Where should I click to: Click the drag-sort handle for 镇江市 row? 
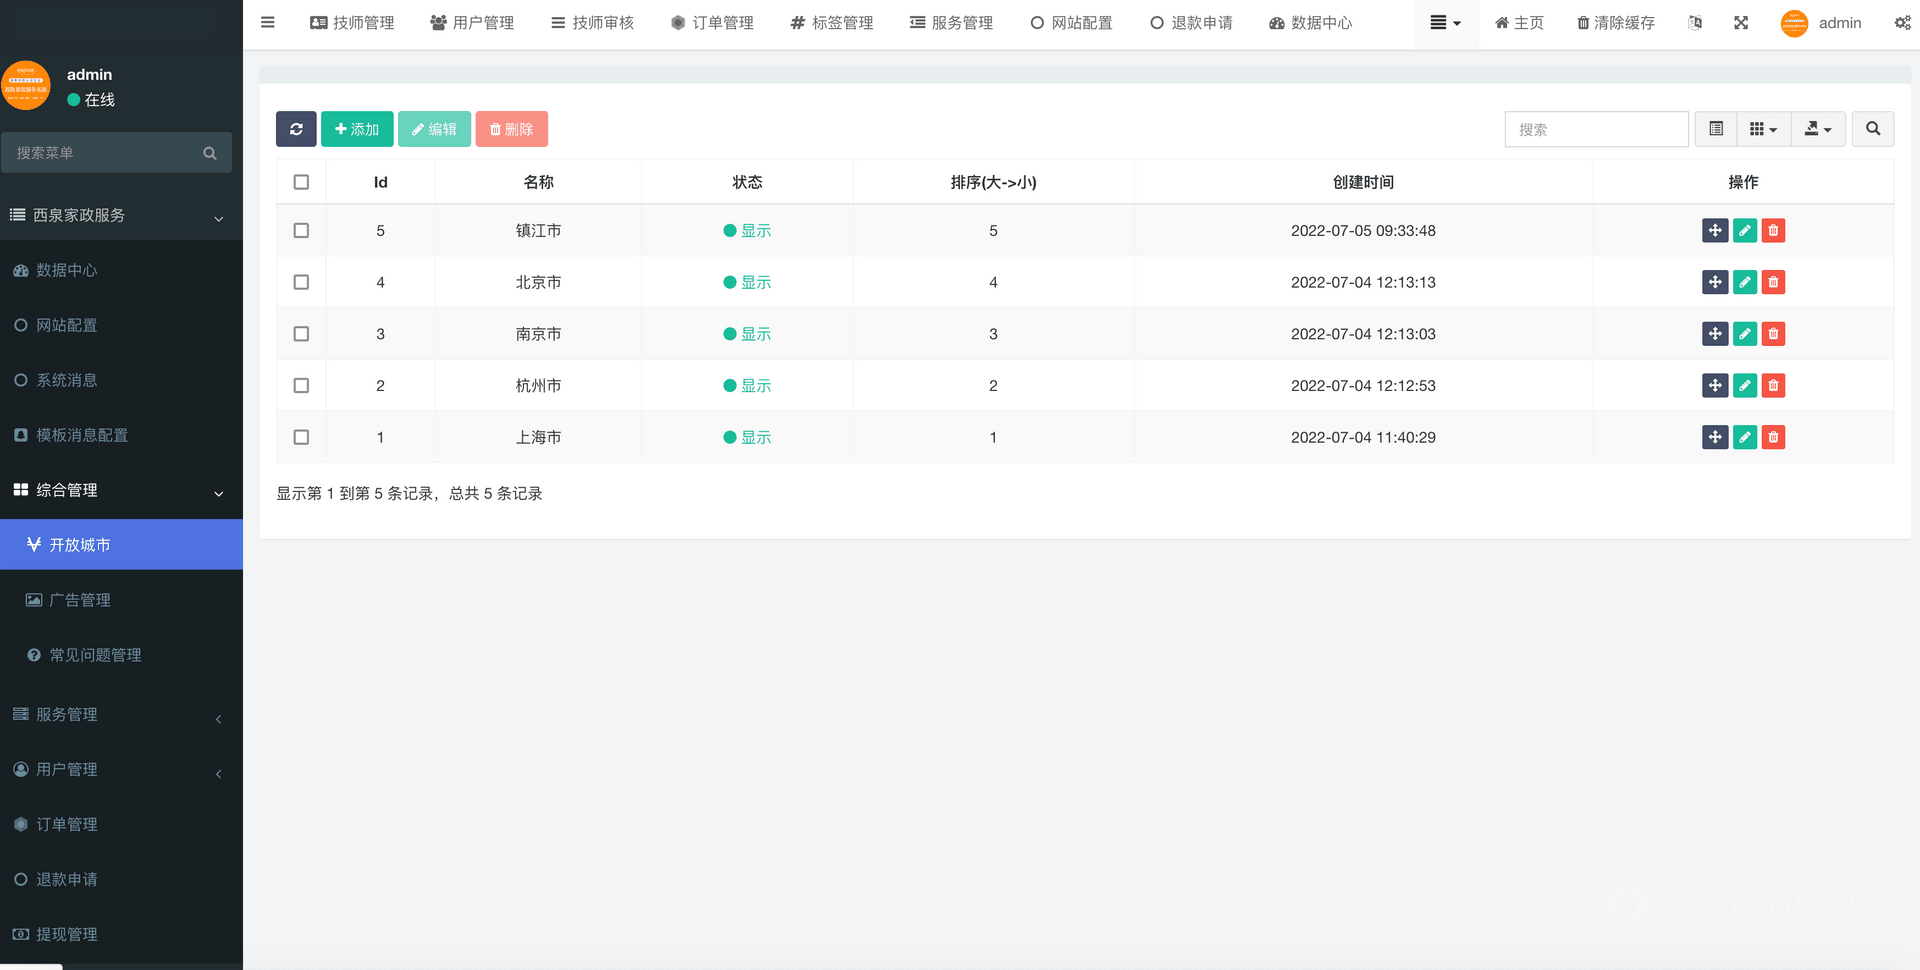tap(1714, 231)
